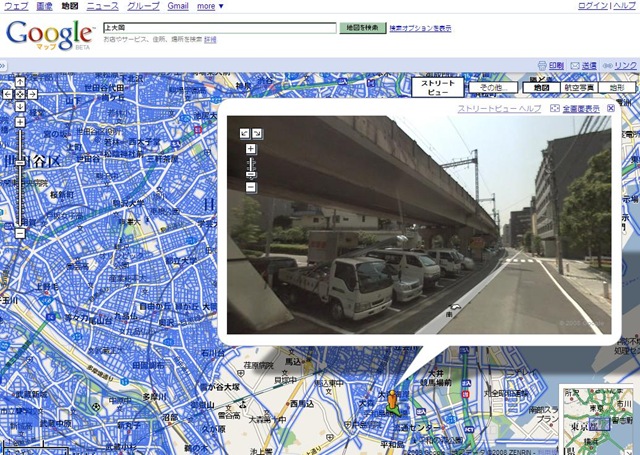Click the map search input field
Screen dimensions: 640x455
(220, 28)
